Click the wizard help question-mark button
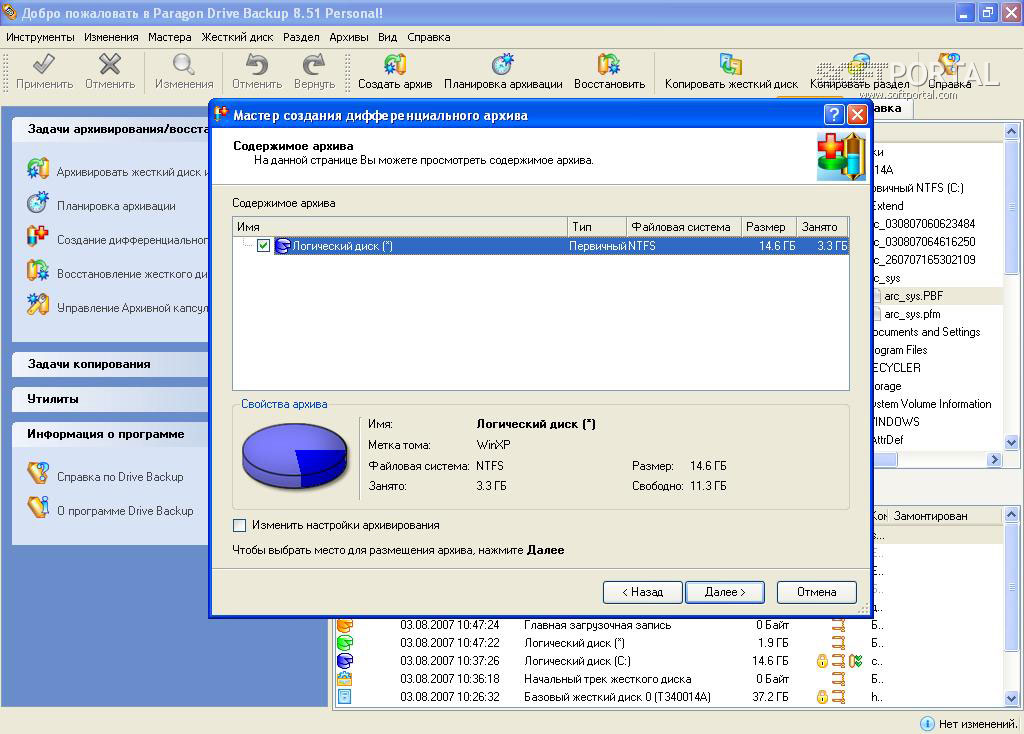The image size is (1024, 734). coord(834,115)
